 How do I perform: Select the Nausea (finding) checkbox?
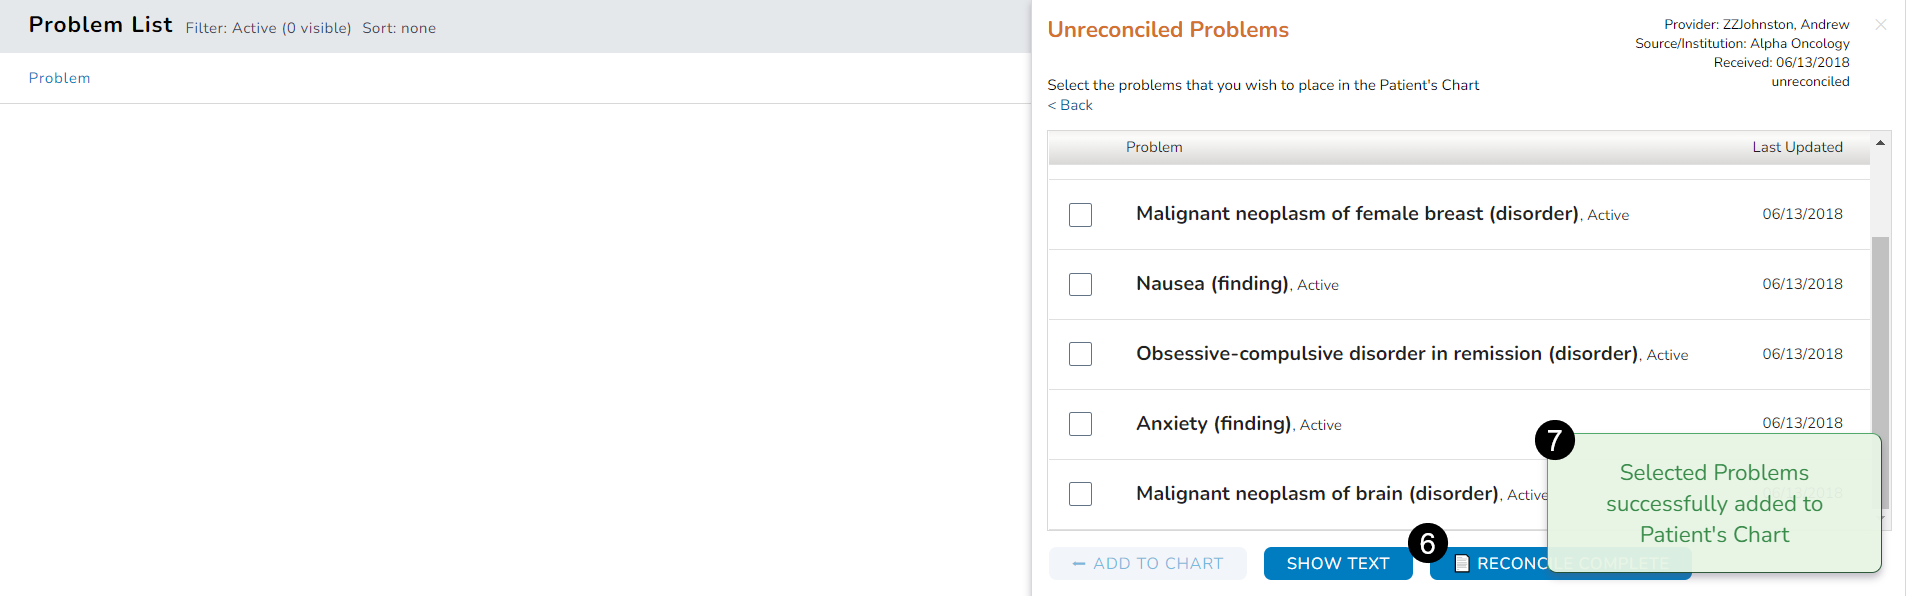point(1080,285)
